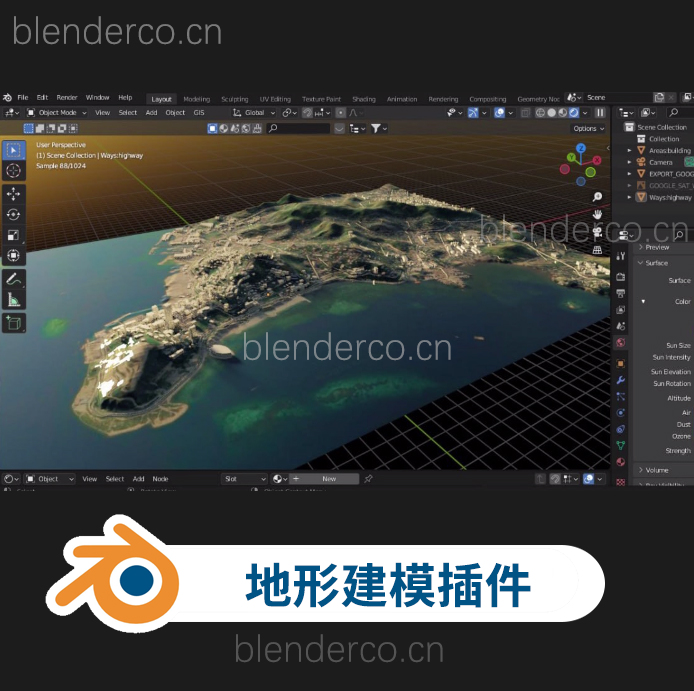The width and height of the screenshot is (694, 691).
Task: Open World properties tab icon
Action: coord(621,342)
